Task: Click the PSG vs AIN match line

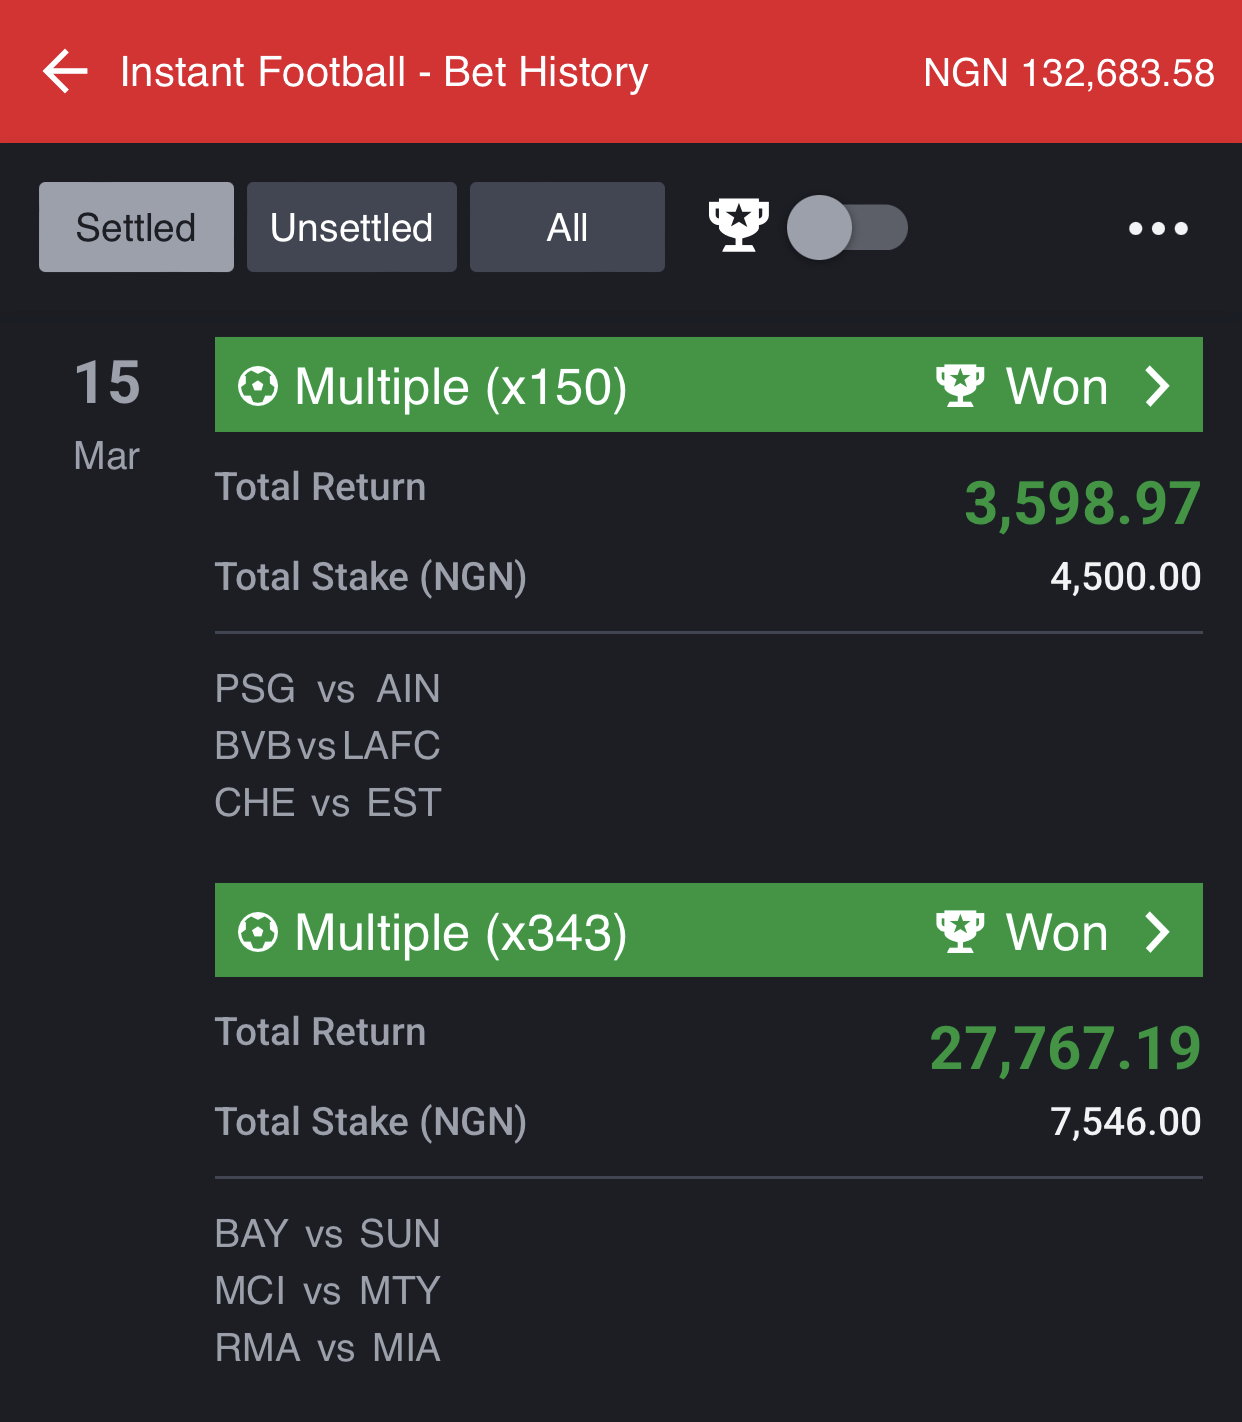Action: coord(328,689)
